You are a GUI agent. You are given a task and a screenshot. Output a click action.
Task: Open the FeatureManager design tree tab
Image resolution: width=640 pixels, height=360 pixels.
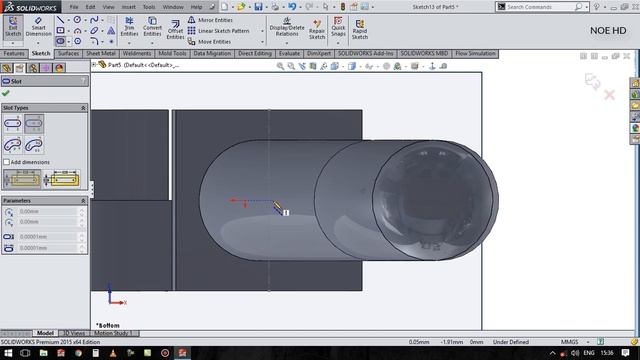point(7,68)
